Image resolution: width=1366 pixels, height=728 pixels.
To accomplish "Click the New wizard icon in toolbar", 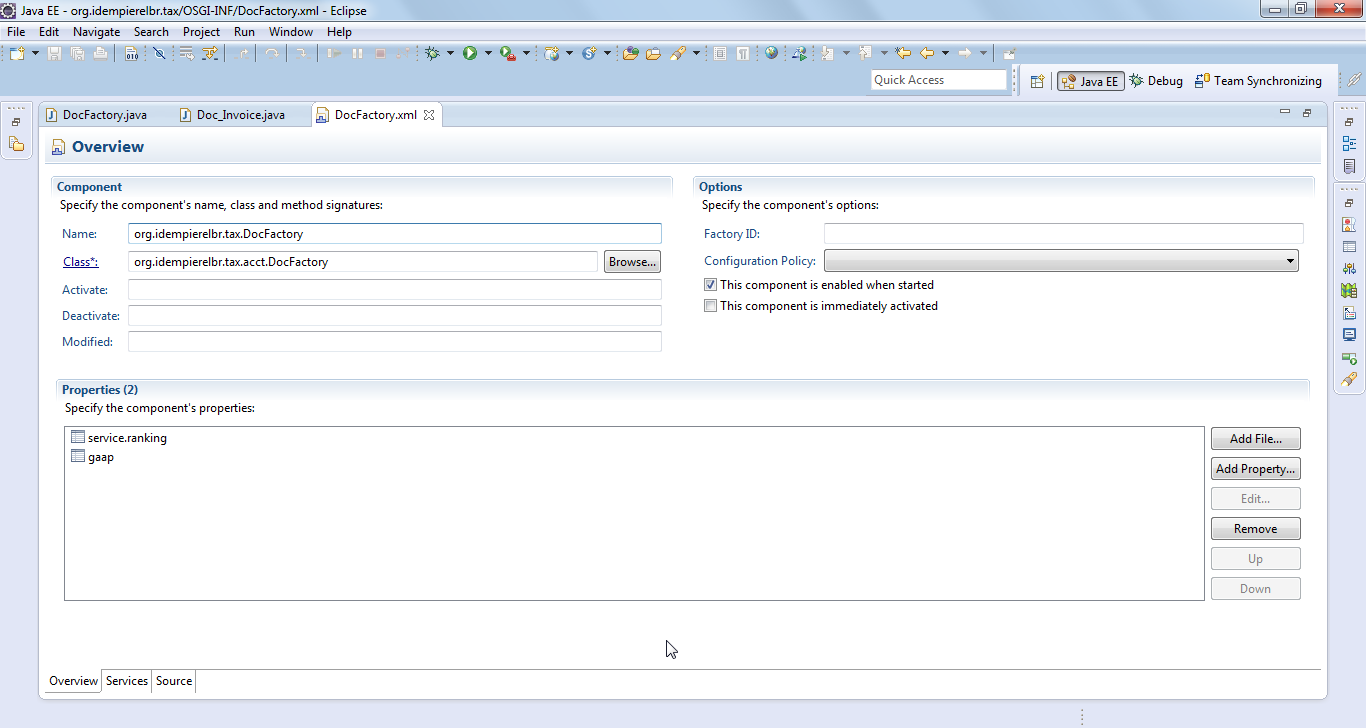I will click(x=17, y=53).
